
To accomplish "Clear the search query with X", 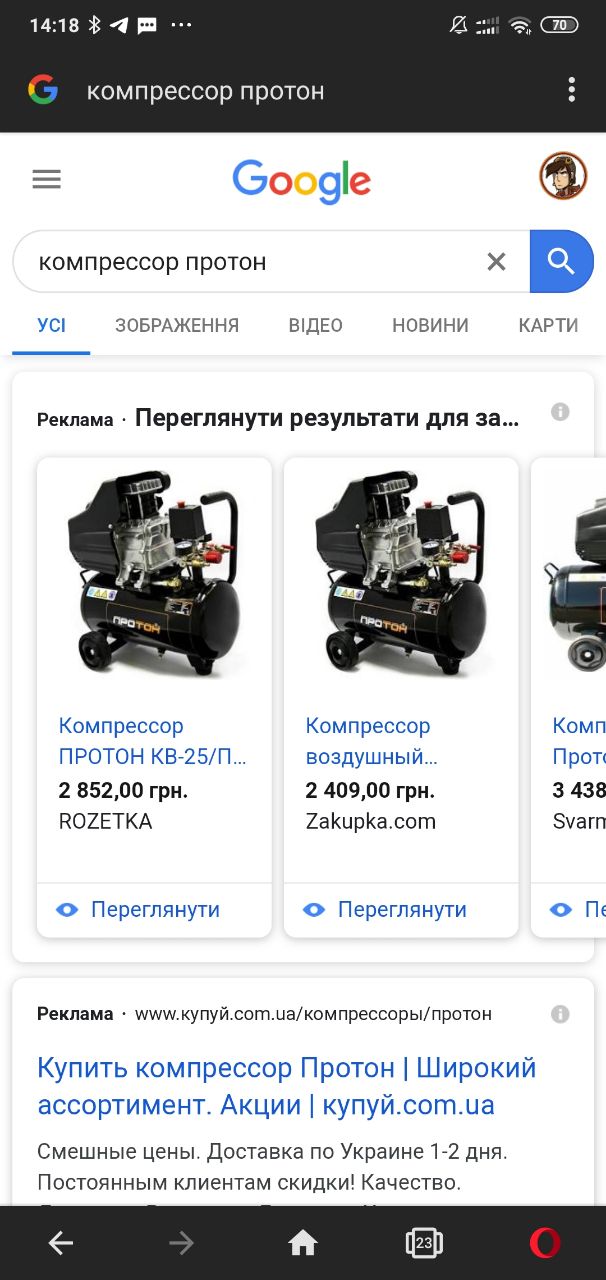I will (x=496, y=262).
